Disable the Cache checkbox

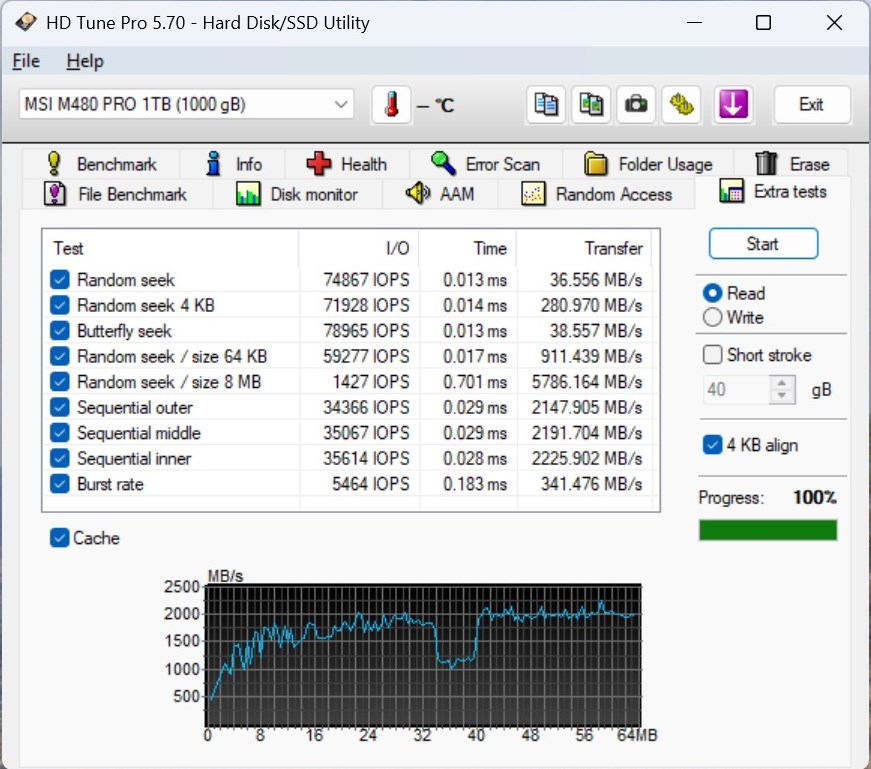click(59, 538)
